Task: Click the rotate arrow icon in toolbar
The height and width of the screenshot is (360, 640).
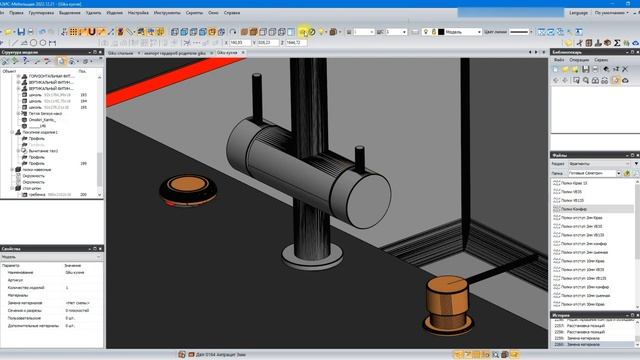Action: [233, 32]
